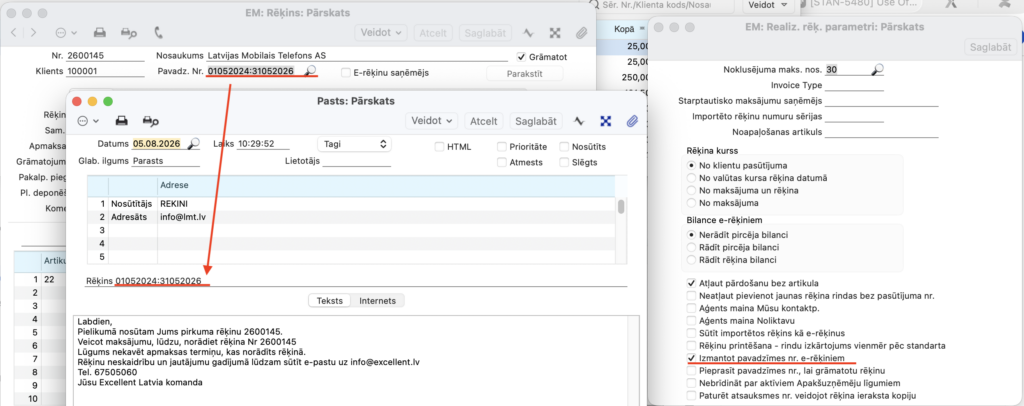Toggle the Grāmatot checkbox
The width and height of the screenshot is (1024, 406).
pyautogui.click(x=520, y=57)
